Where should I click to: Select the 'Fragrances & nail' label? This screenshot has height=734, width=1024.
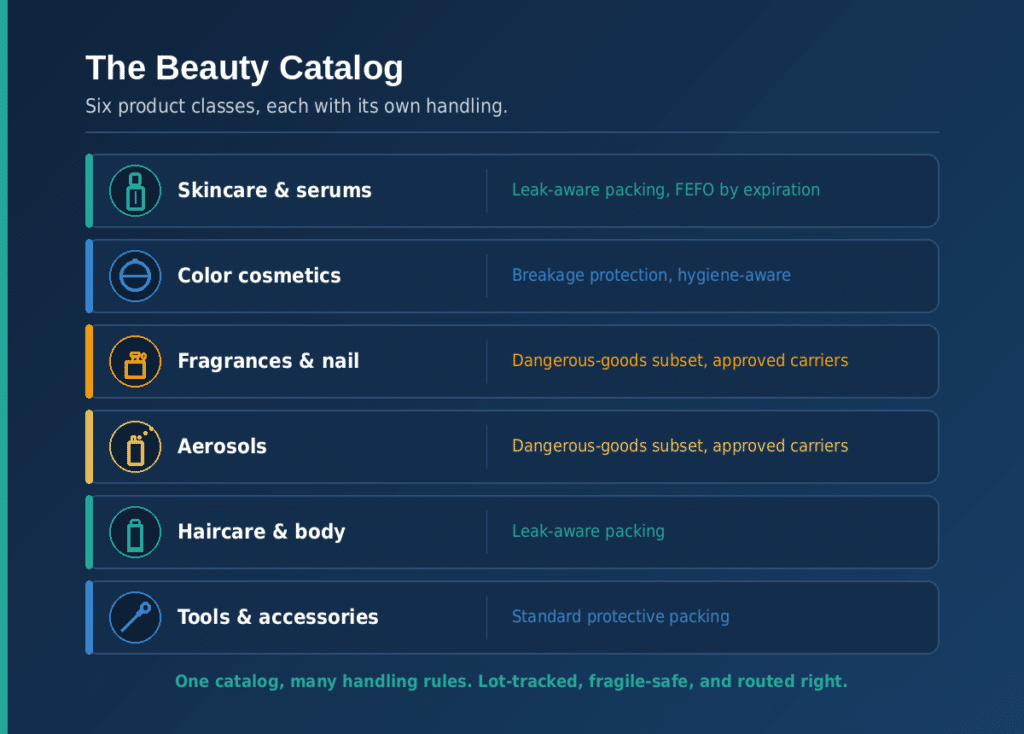pyautogui.click(x=268, y=360)
